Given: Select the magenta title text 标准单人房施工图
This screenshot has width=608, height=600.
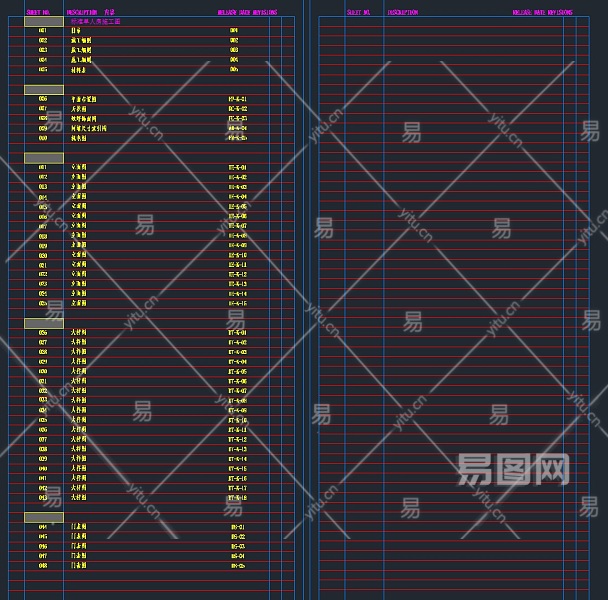Looking at the screenshot, I should pyautogui.click(x=96, y=21).
